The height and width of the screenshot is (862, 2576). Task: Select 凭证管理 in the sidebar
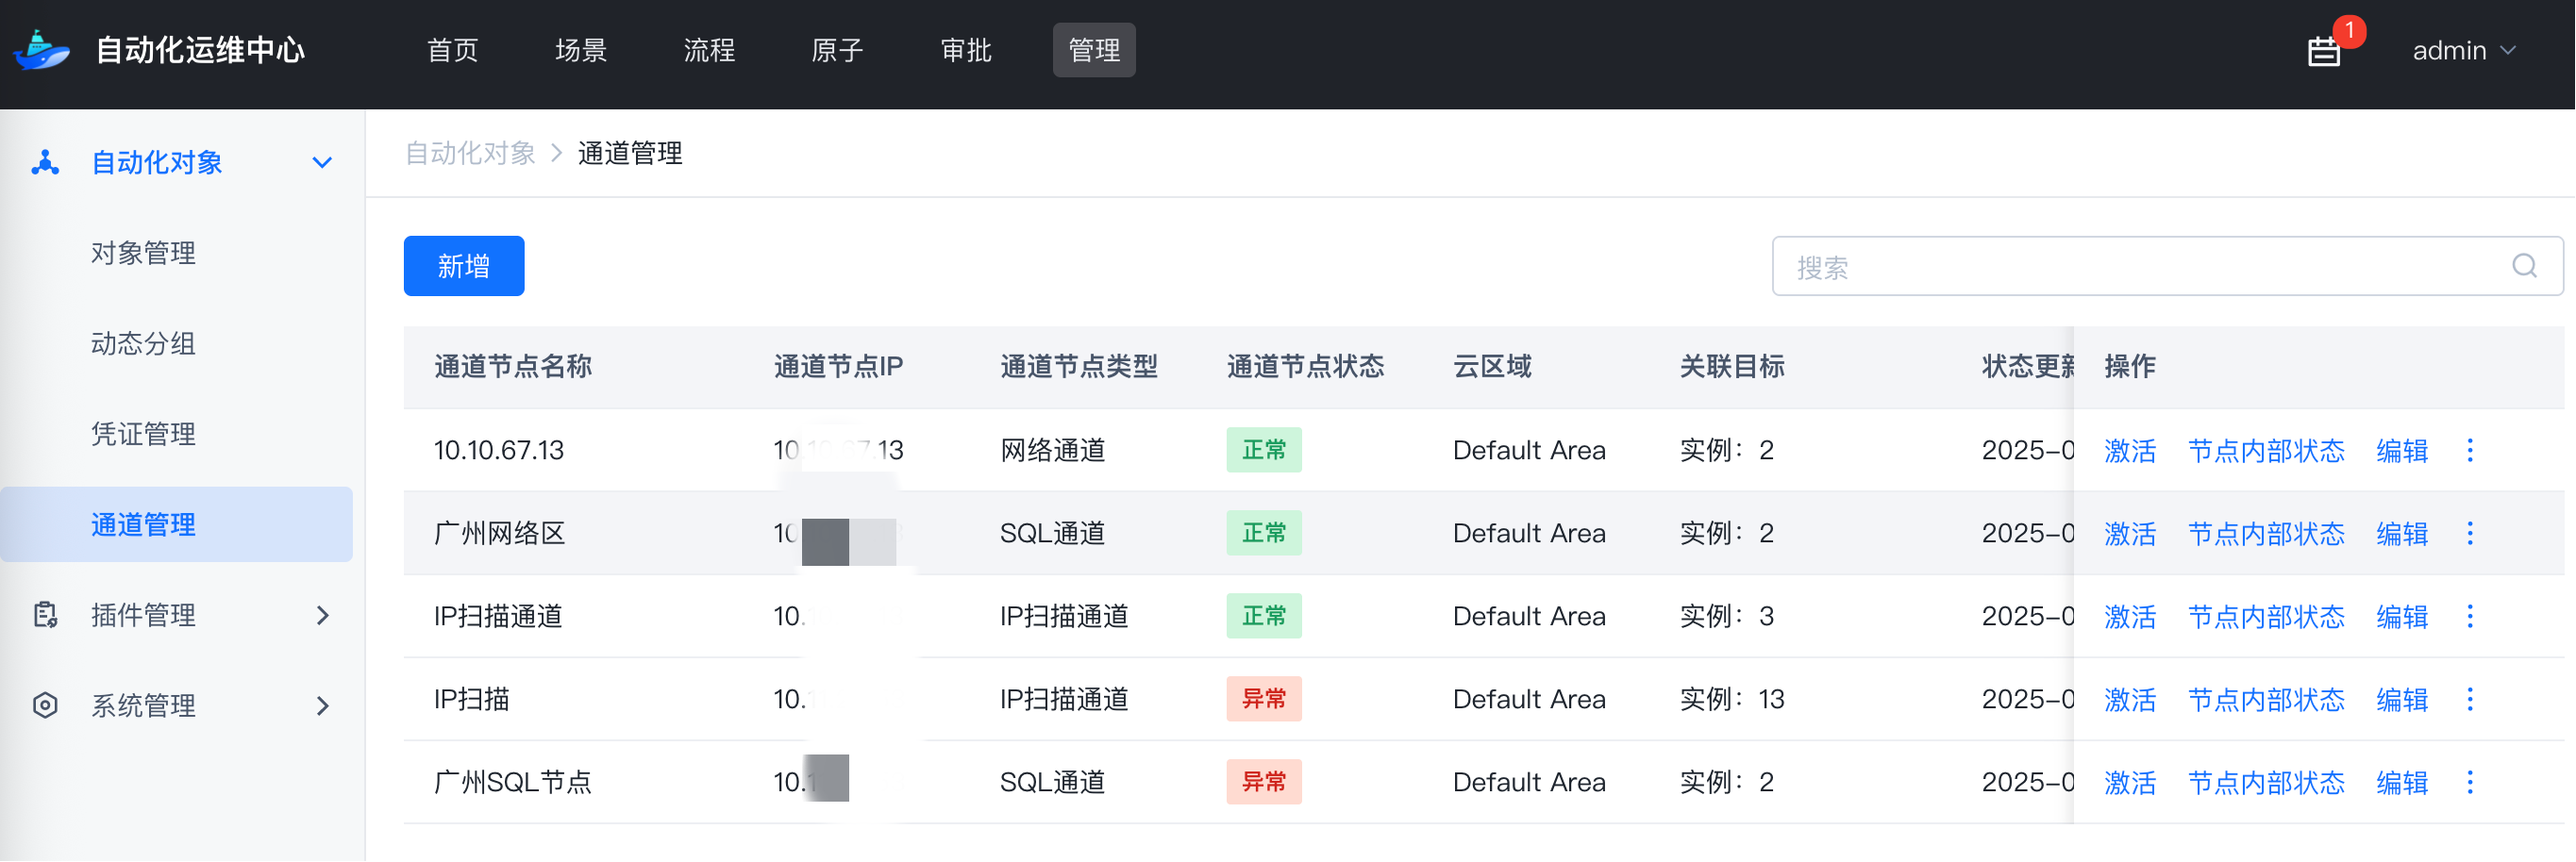point(143,434)
